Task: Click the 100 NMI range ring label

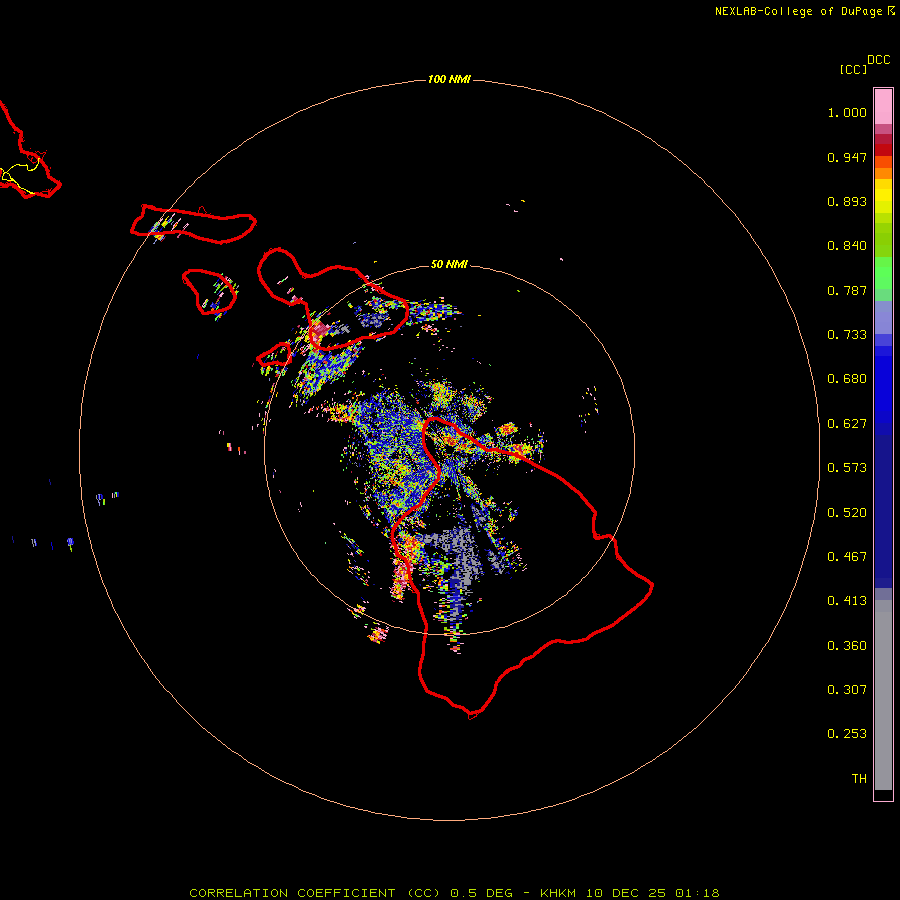Action: 449,79
